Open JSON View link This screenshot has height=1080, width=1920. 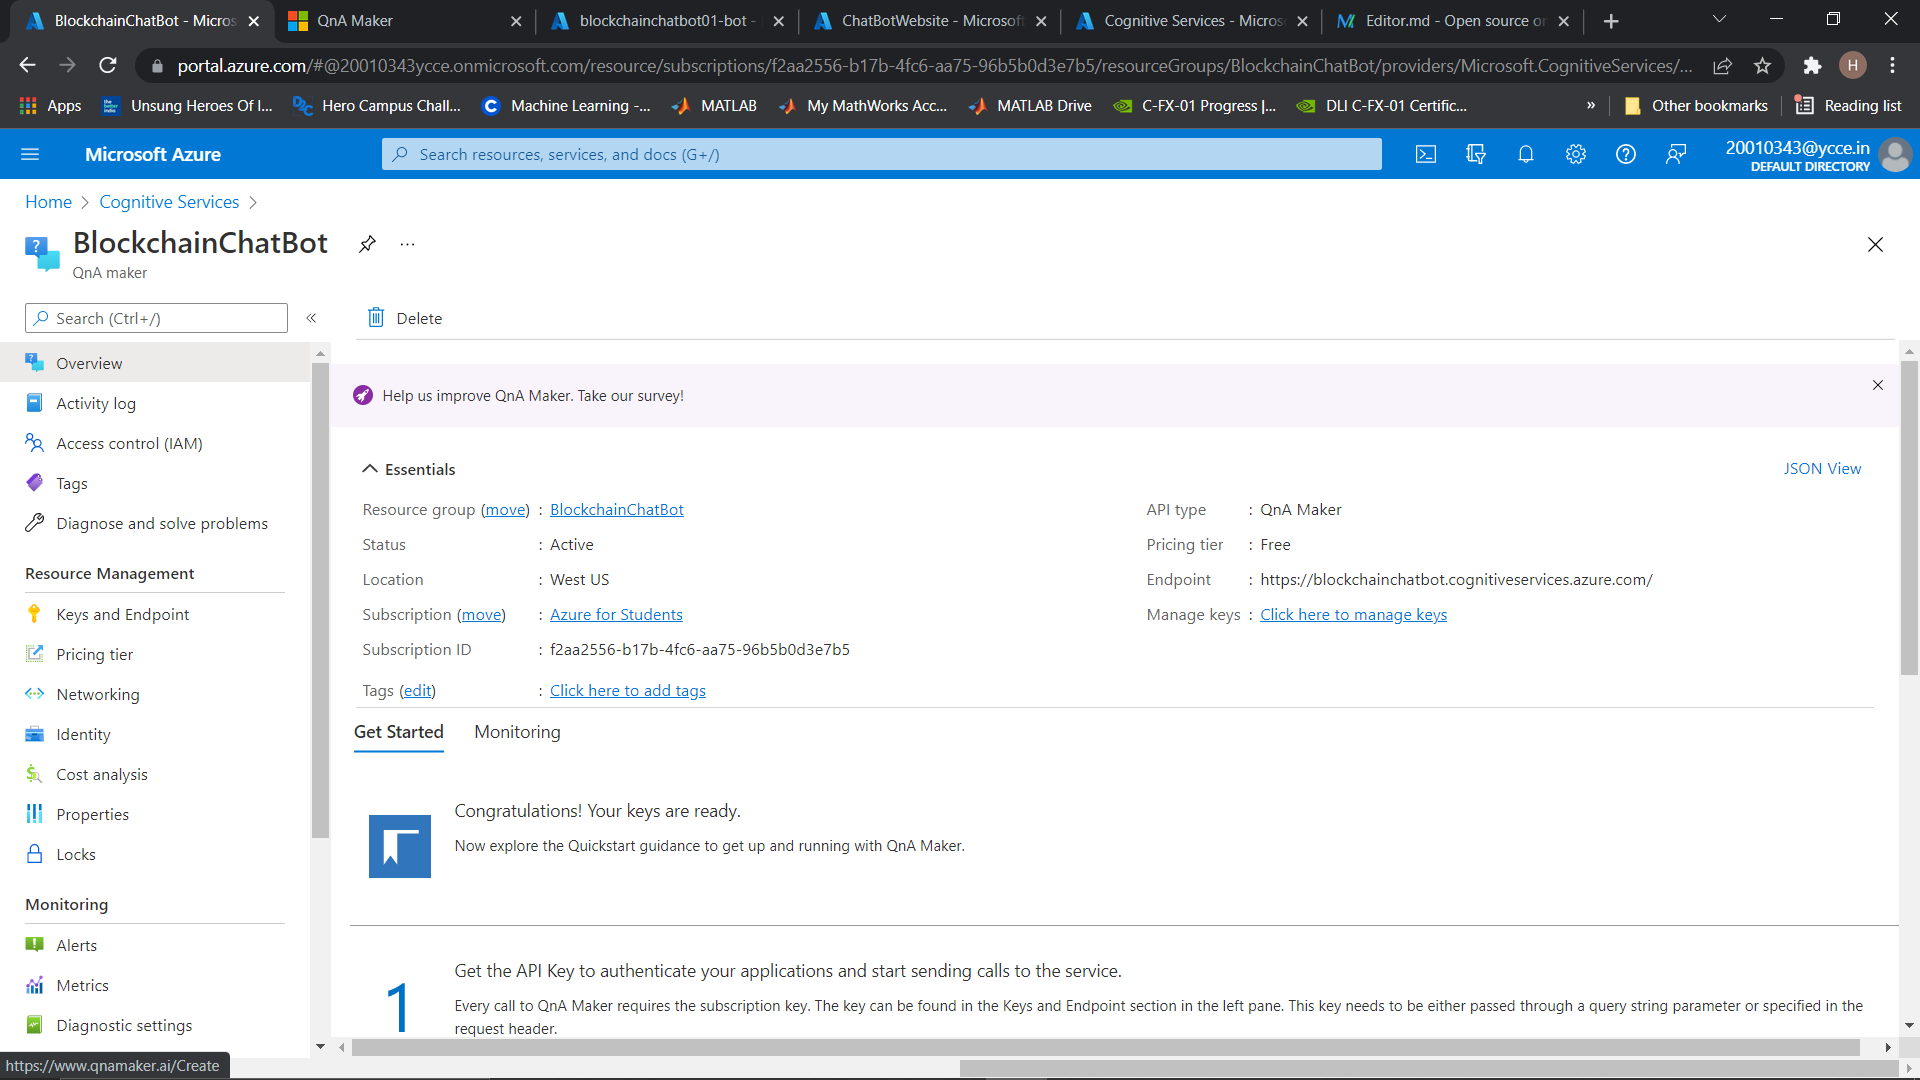[1822, 469]
